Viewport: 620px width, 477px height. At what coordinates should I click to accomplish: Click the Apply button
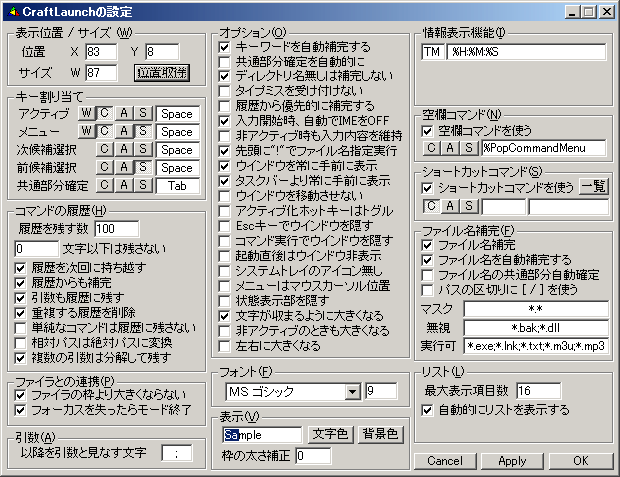pyautogui.click(x=512, y=461)
